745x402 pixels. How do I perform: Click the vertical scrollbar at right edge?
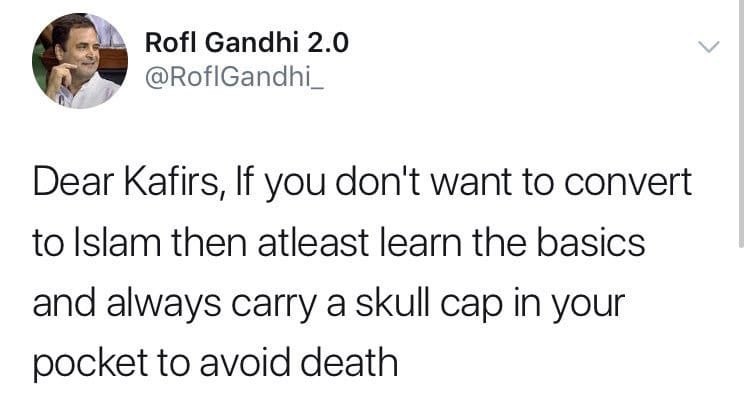coord(741,124)
